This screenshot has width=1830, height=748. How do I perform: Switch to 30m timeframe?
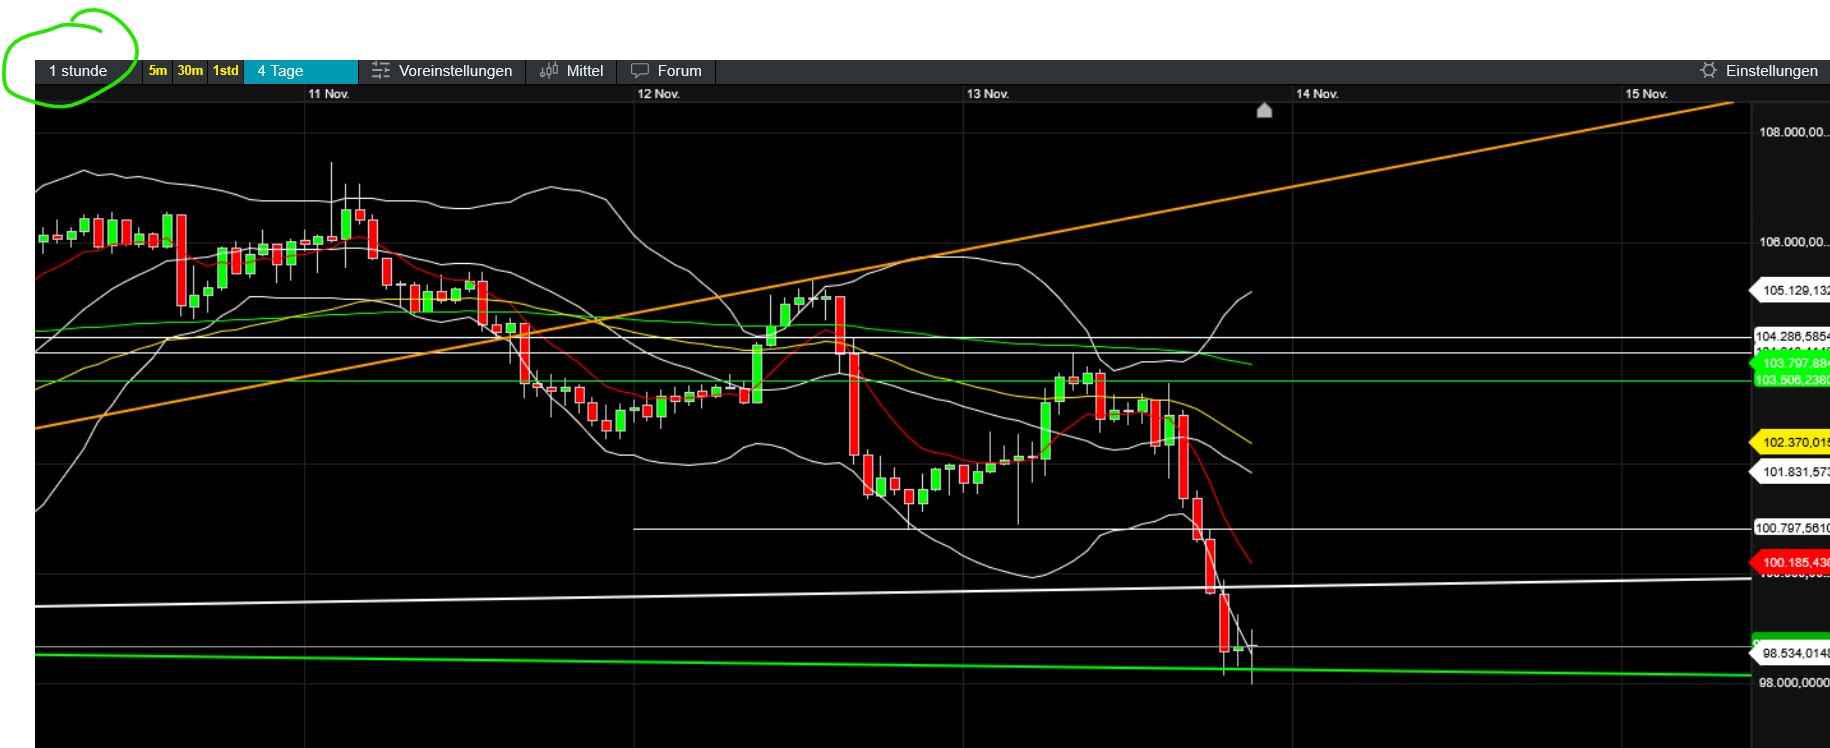click(x=190, y=71)
